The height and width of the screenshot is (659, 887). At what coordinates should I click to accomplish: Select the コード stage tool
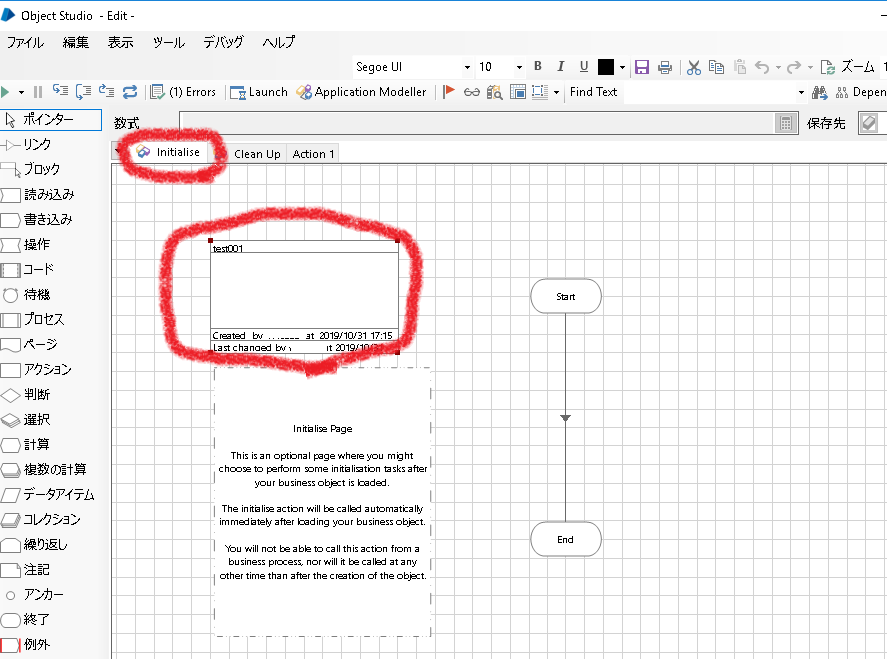pos(28,269)
